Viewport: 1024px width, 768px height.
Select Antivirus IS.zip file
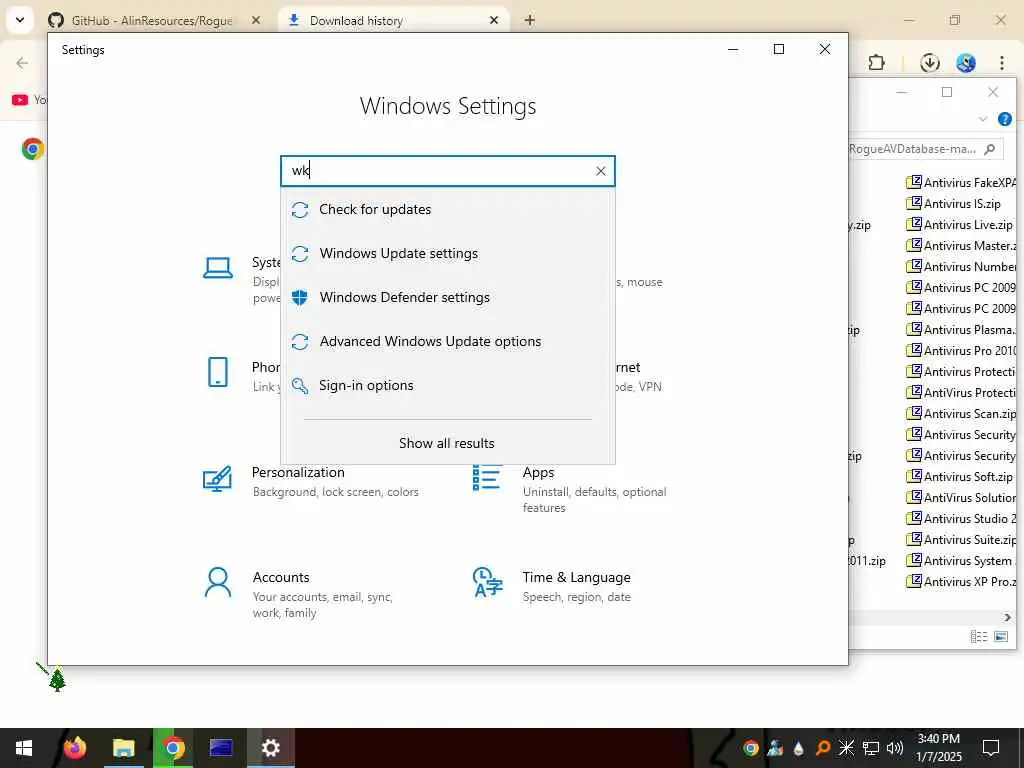coord(953,204)
